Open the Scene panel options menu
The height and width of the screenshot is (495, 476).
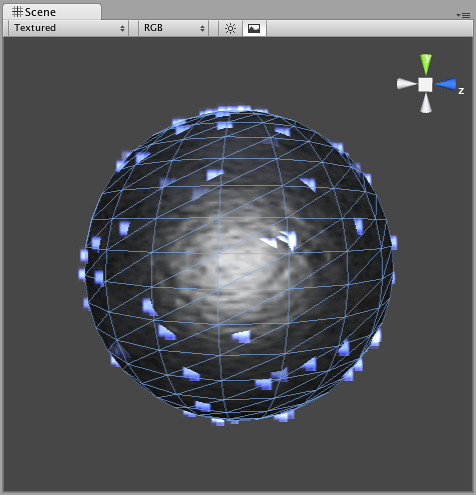tap(463, 15)
